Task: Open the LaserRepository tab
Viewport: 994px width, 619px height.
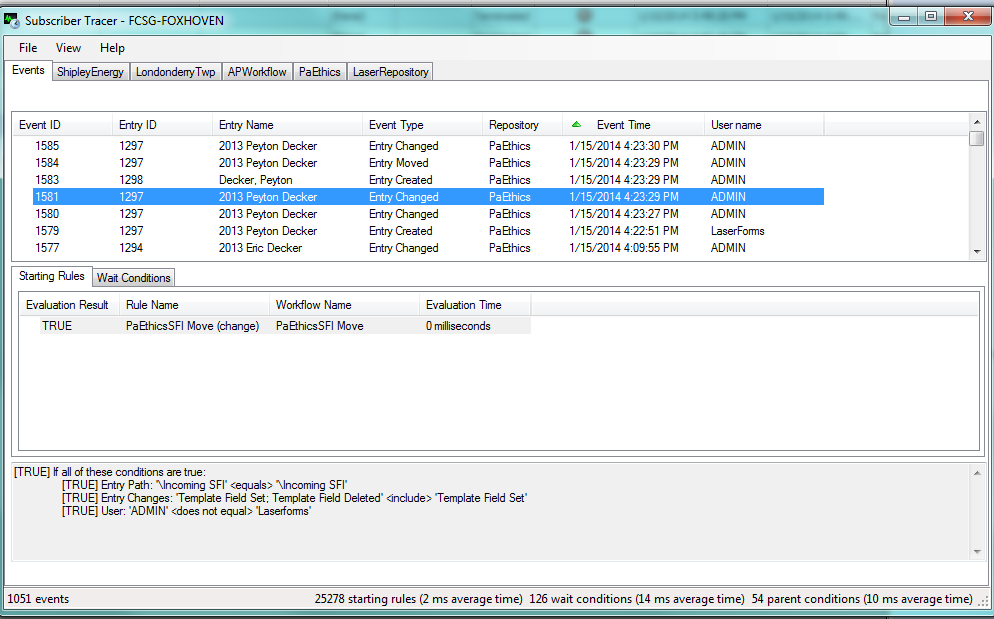Action: pyautogui.click(x=391, y=72)
